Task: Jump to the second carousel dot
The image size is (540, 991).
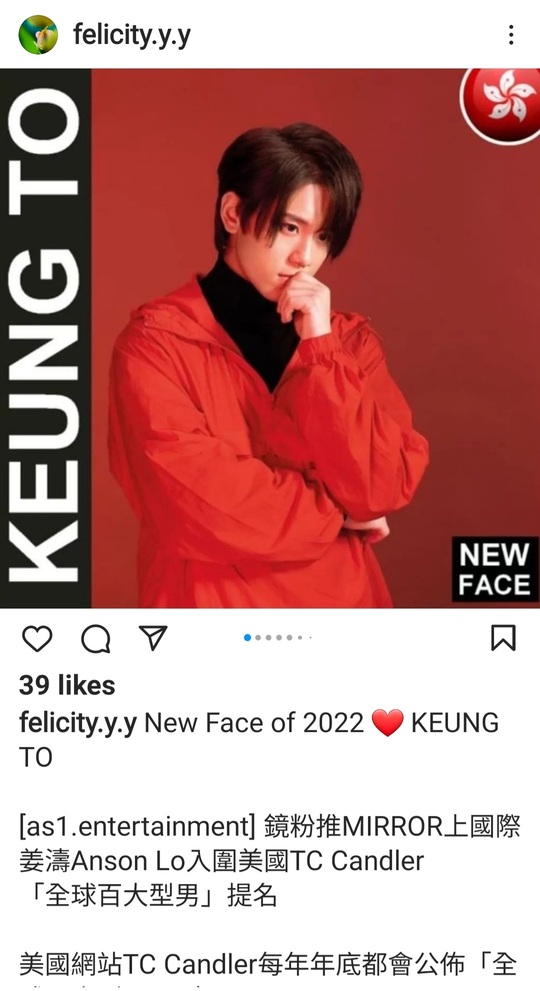Action: (x=258, y=638)
